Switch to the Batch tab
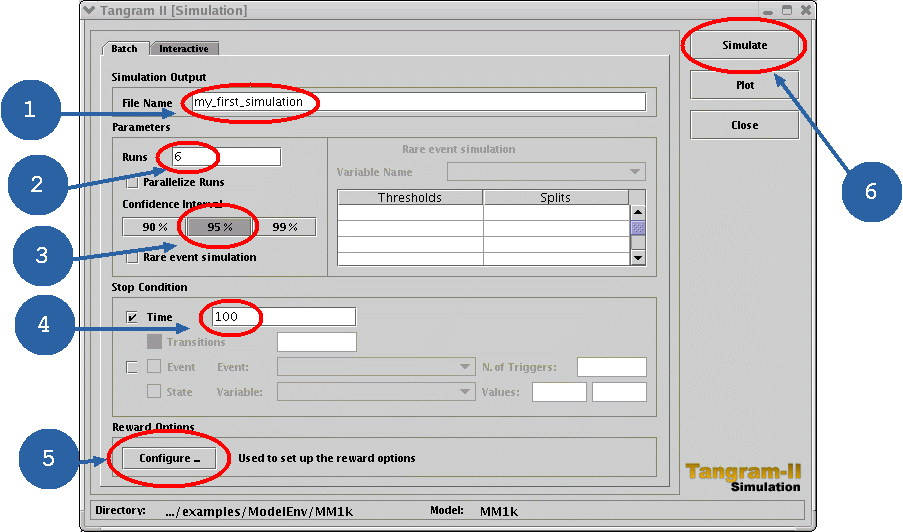Image resolution: width=903 pixels, height=532 pixels. click(x=125, y=48)
